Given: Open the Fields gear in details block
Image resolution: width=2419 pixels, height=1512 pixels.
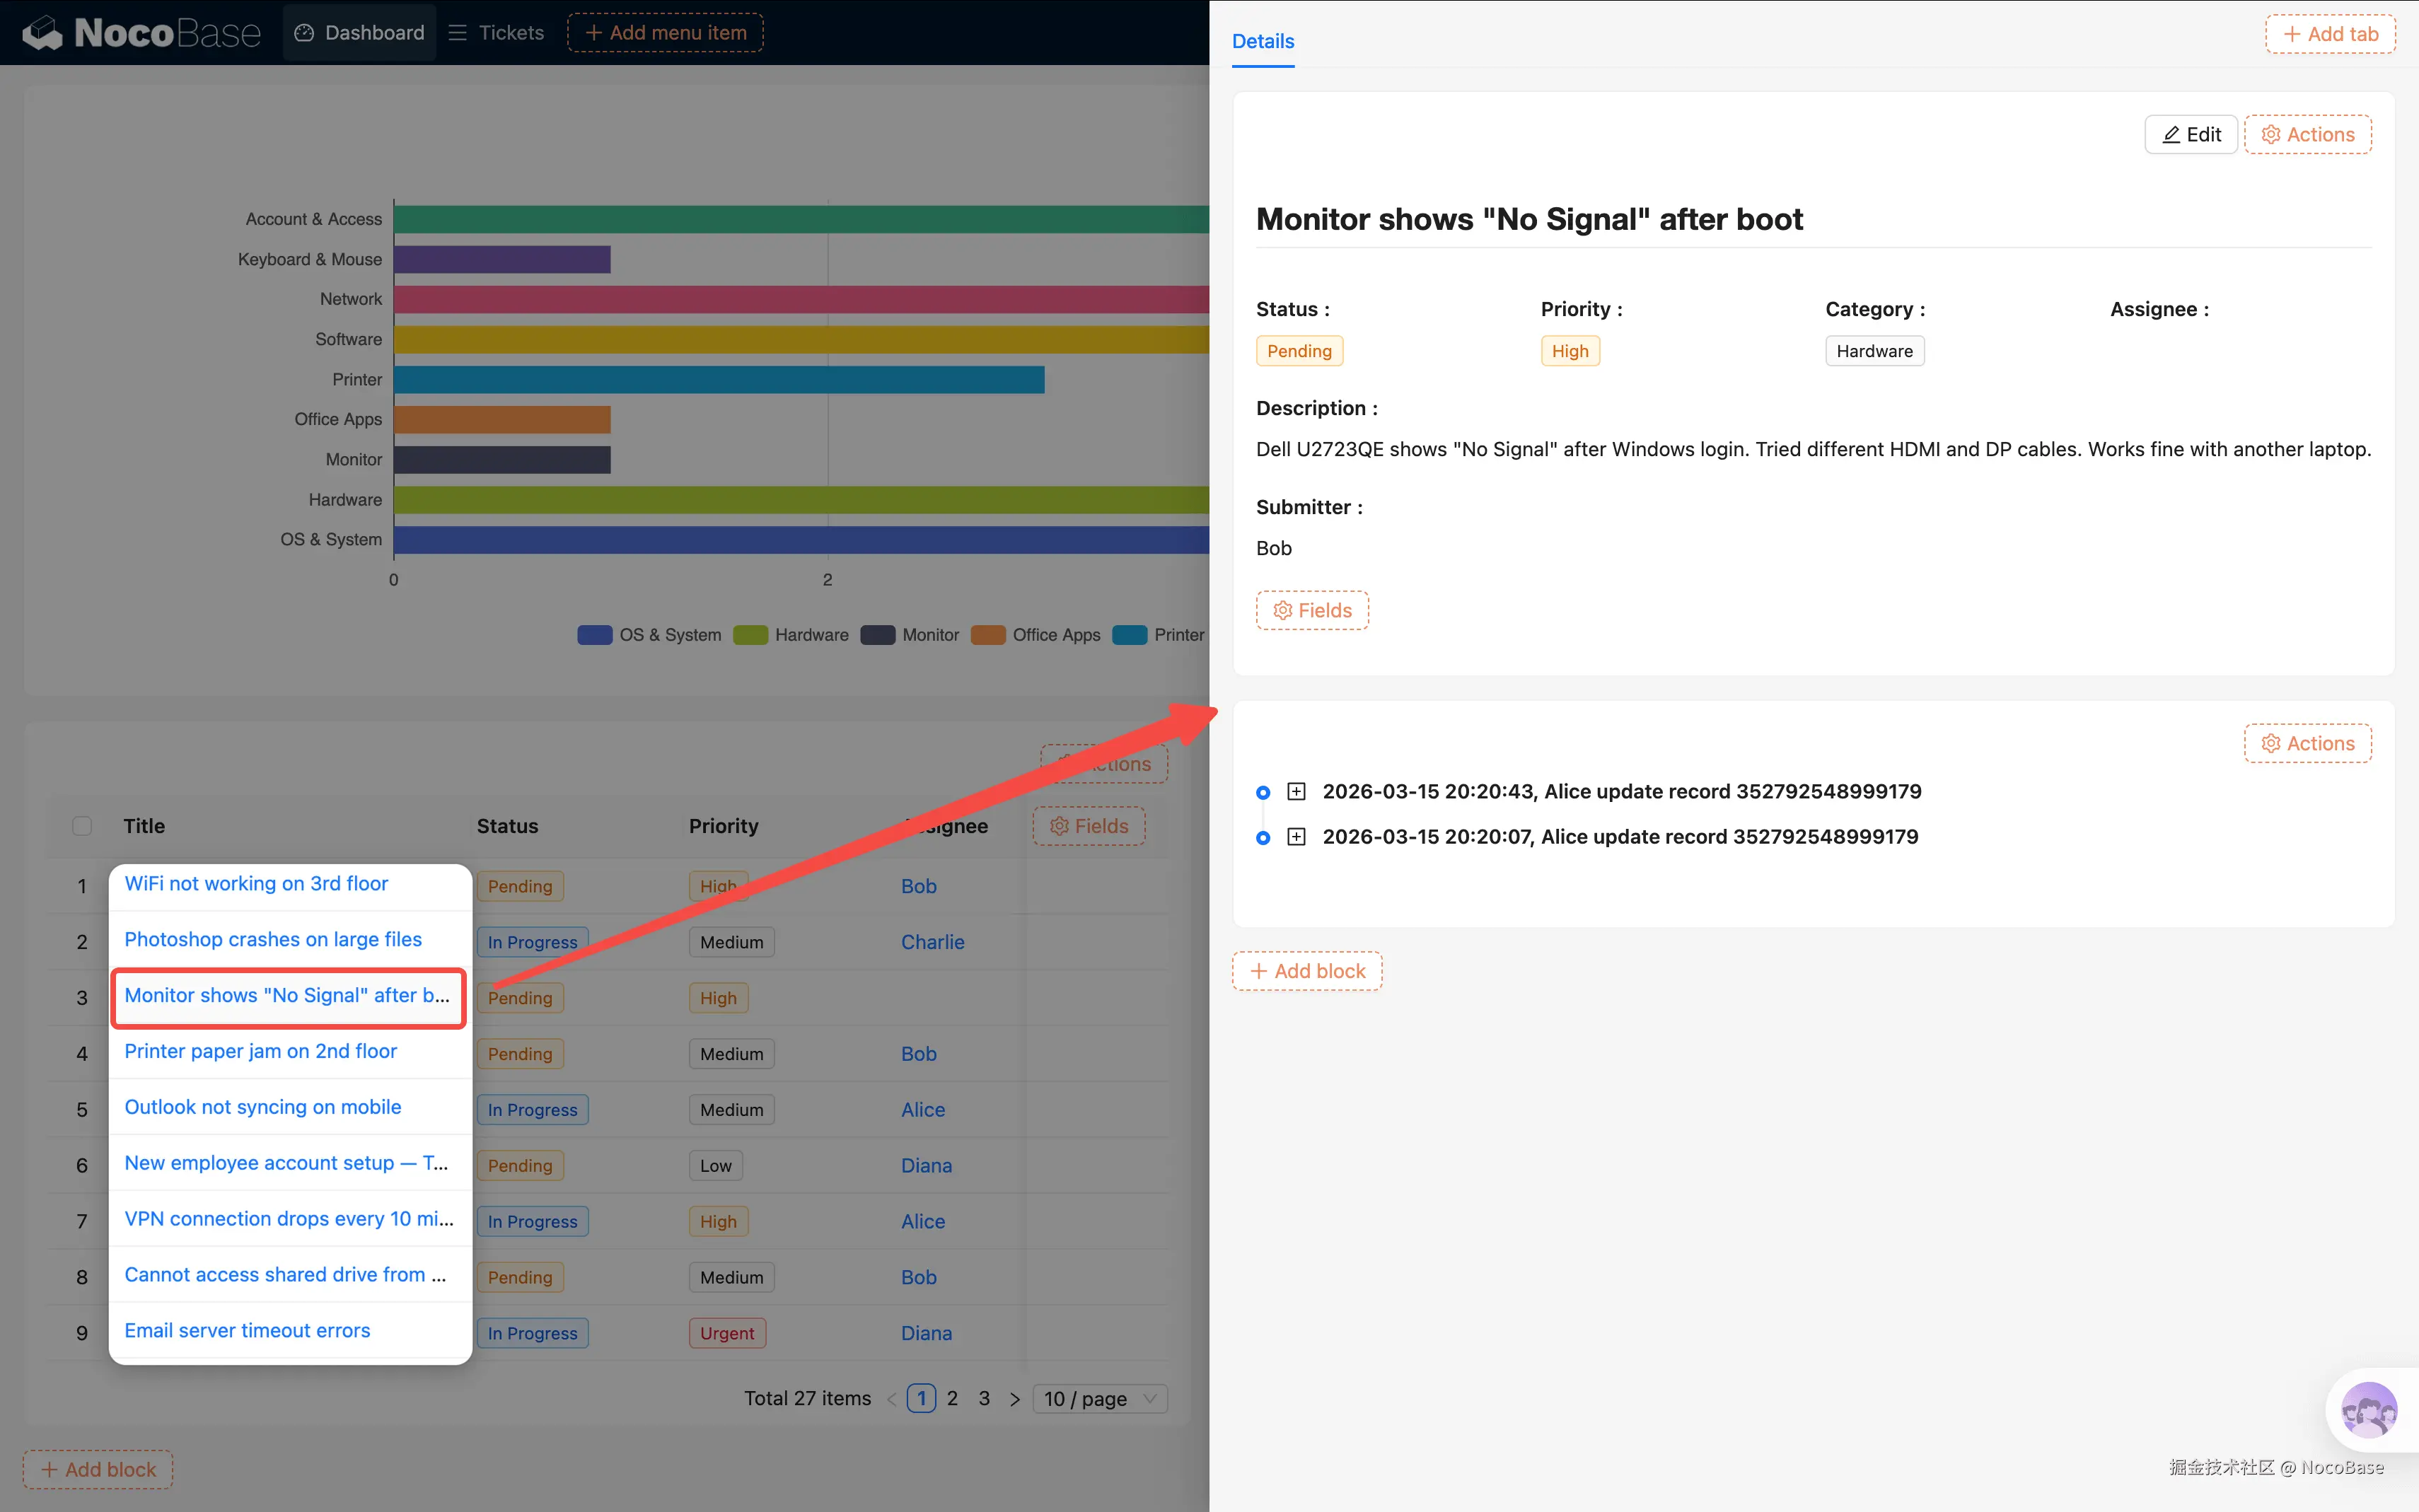Looking at the screenshot, I should 1311,610.
